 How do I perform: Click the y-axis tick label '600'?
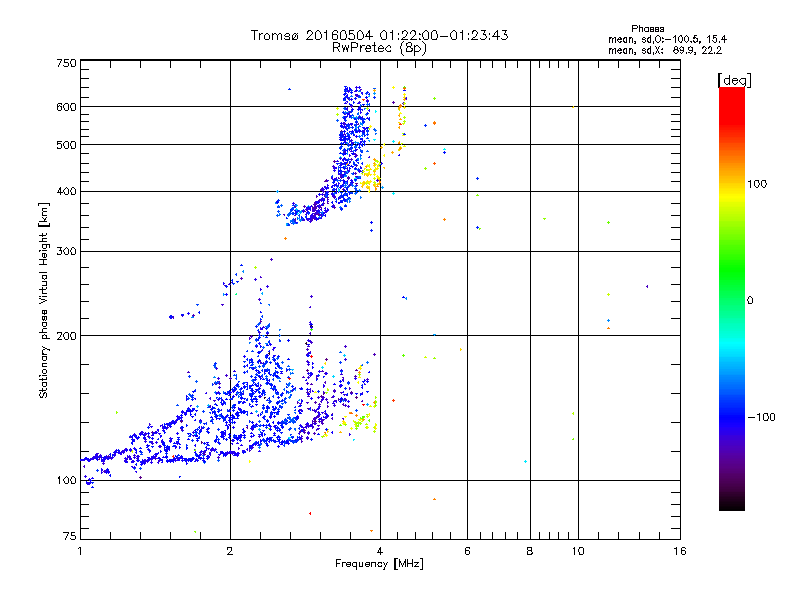click(66, 107)
